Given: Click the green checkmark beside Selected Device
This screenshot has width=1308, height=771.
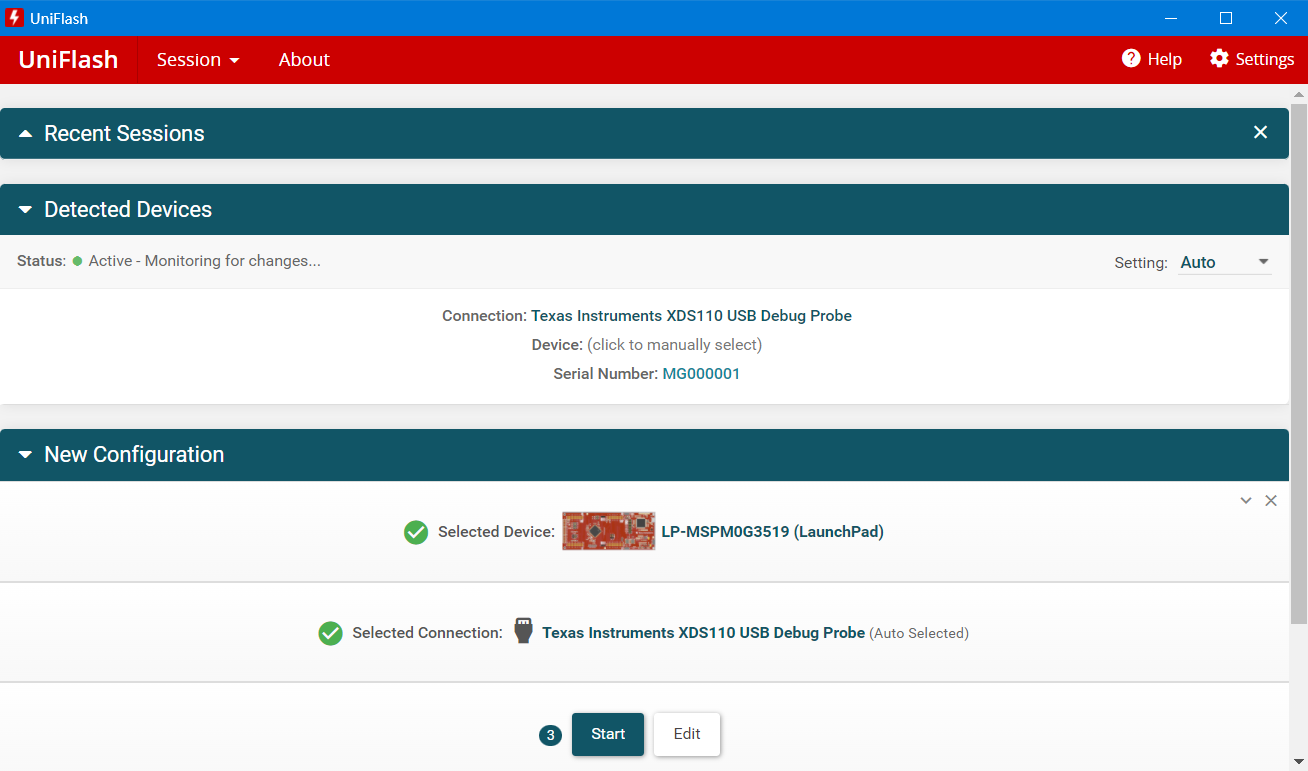Looking at the screenshot, I should tap(416, 532).
